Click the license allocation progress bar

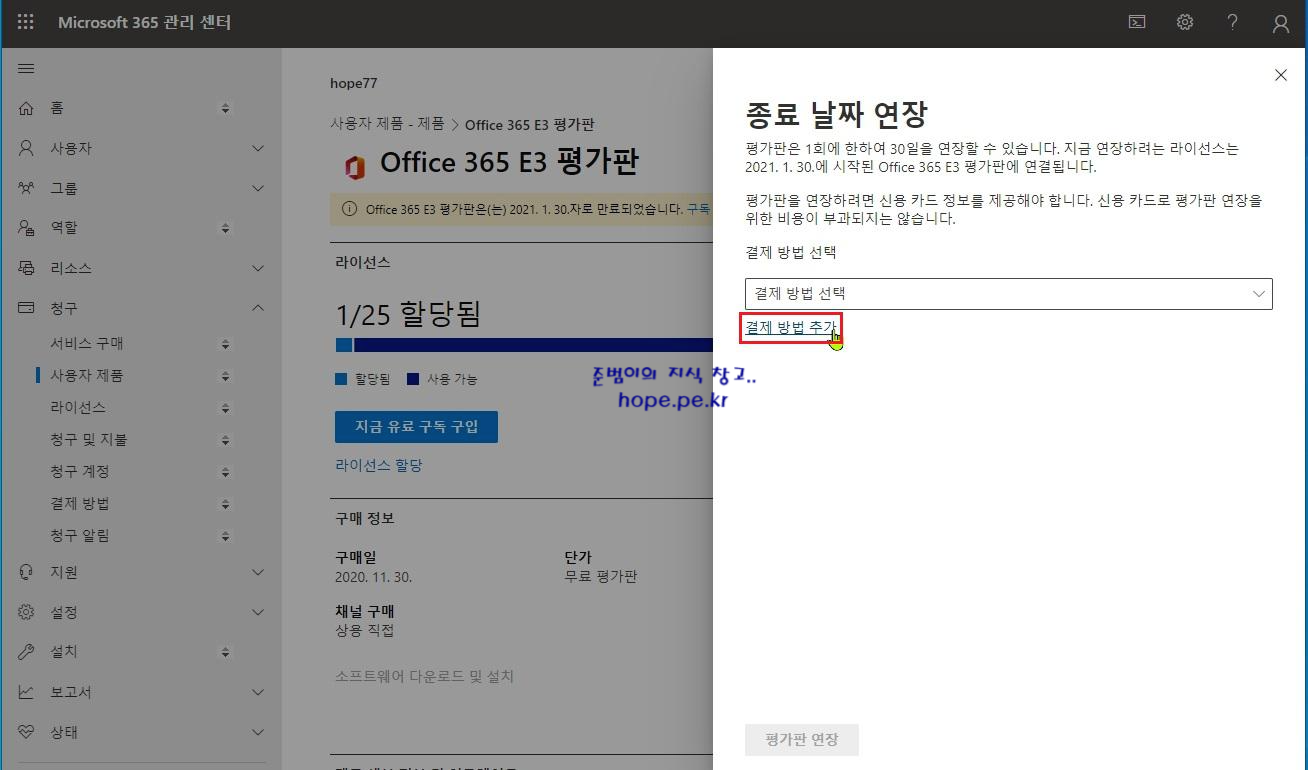[524, 345]
